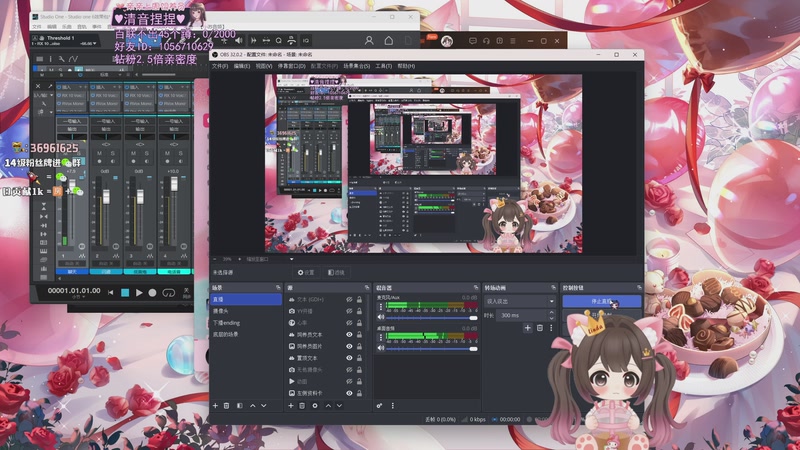Add a new source in sources toolbar
This screenshot has height=450, width=800.
291,406
